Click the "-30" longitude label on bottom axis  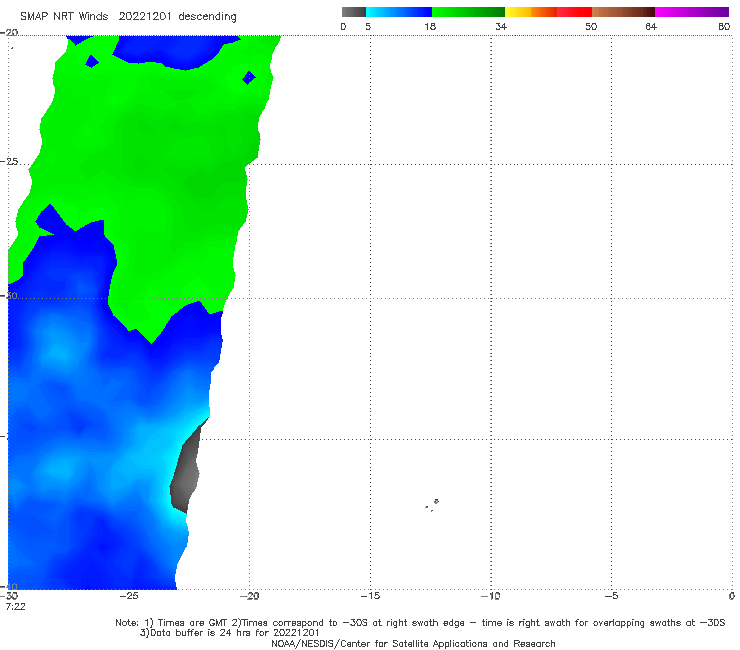click(9, 596)
